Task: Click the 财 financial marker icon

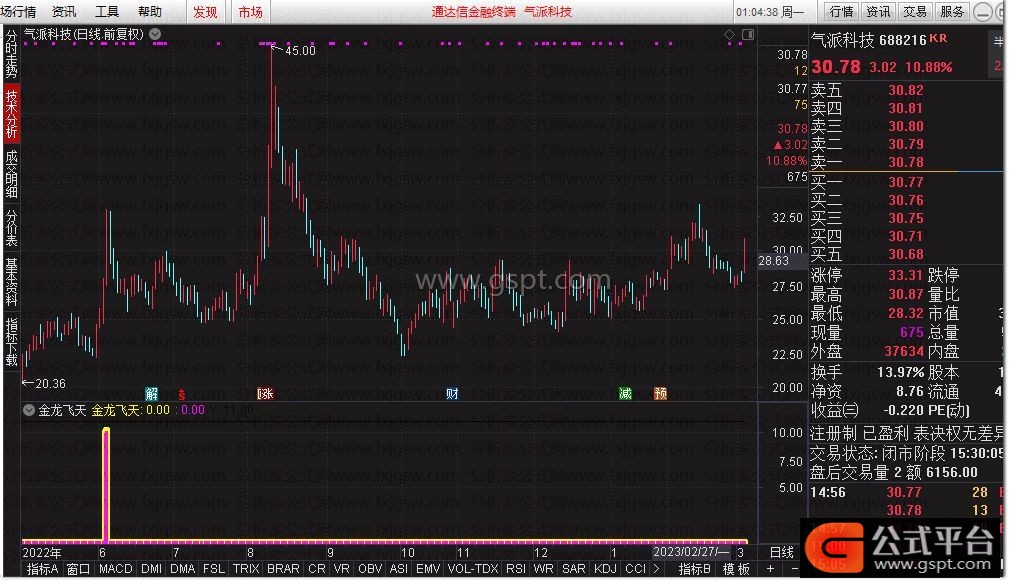Action: click(x=452, y=394)
